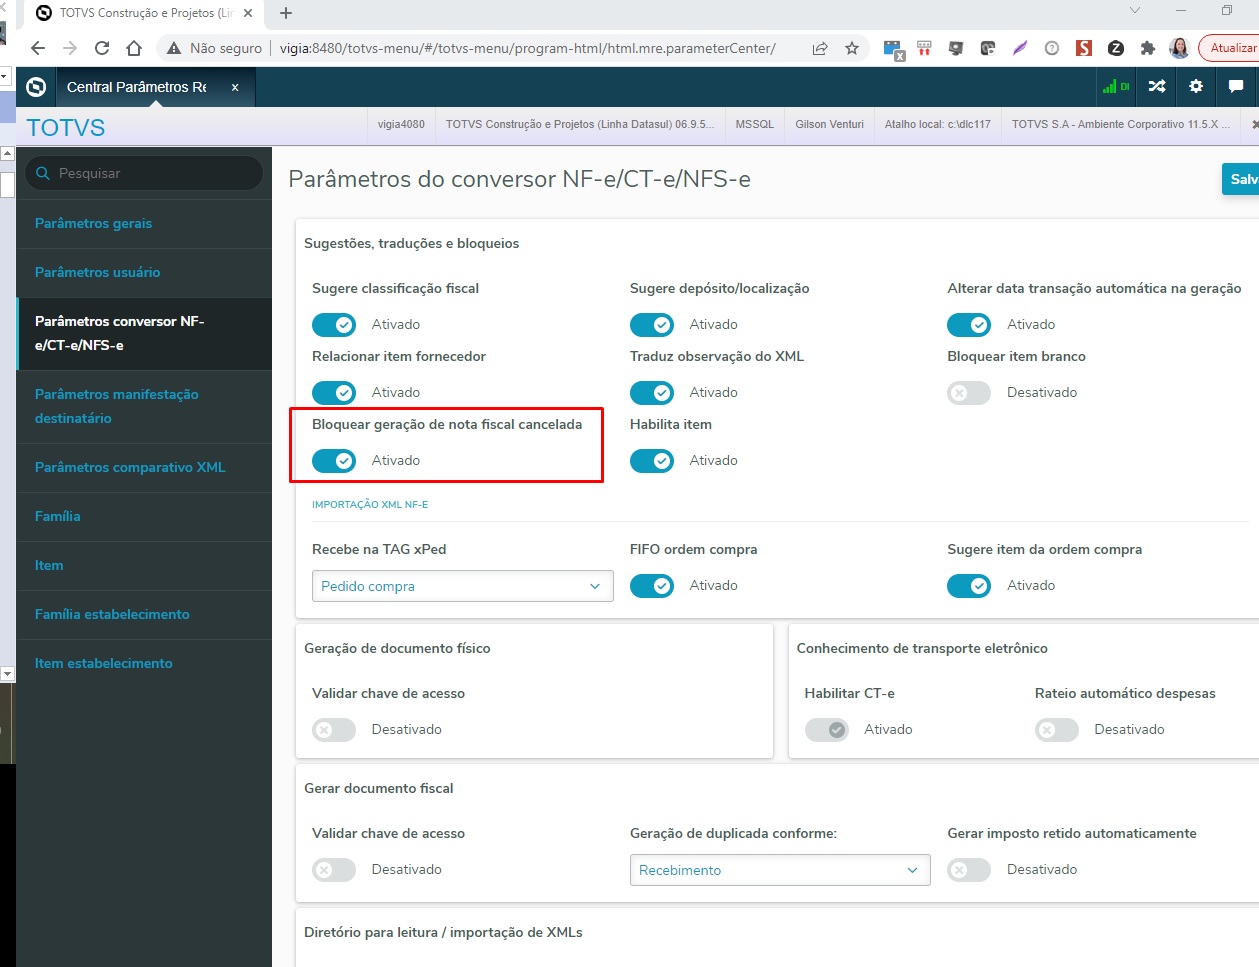Image resolution: width=1259 pixels, height=967 pixels.
Task: Open the red S extension icon
Action: pyautogui.click(x=1084, y=48)
